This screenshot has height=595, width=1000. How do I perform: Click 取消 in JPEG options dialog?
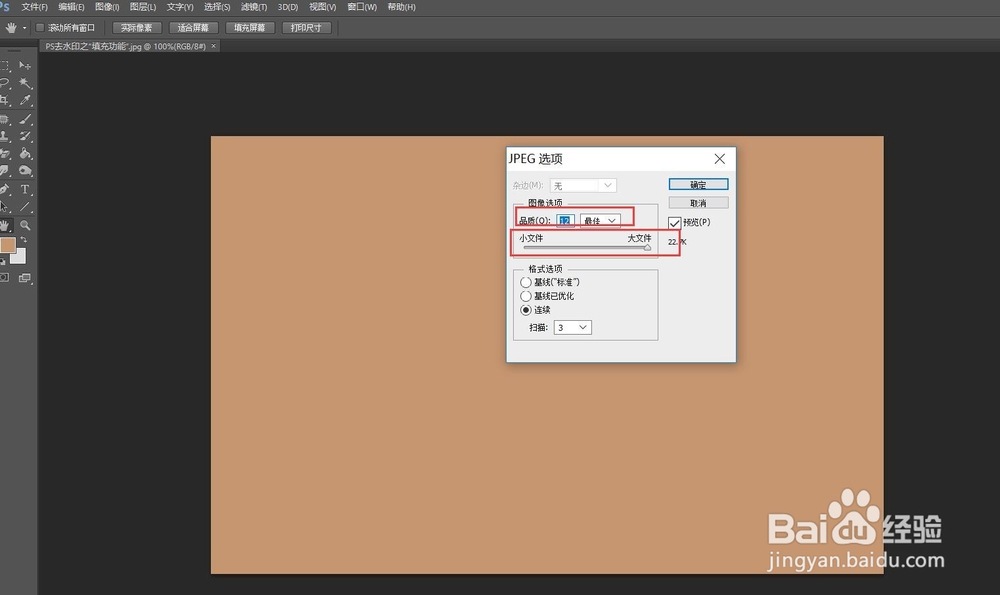[x=698, y=203]
